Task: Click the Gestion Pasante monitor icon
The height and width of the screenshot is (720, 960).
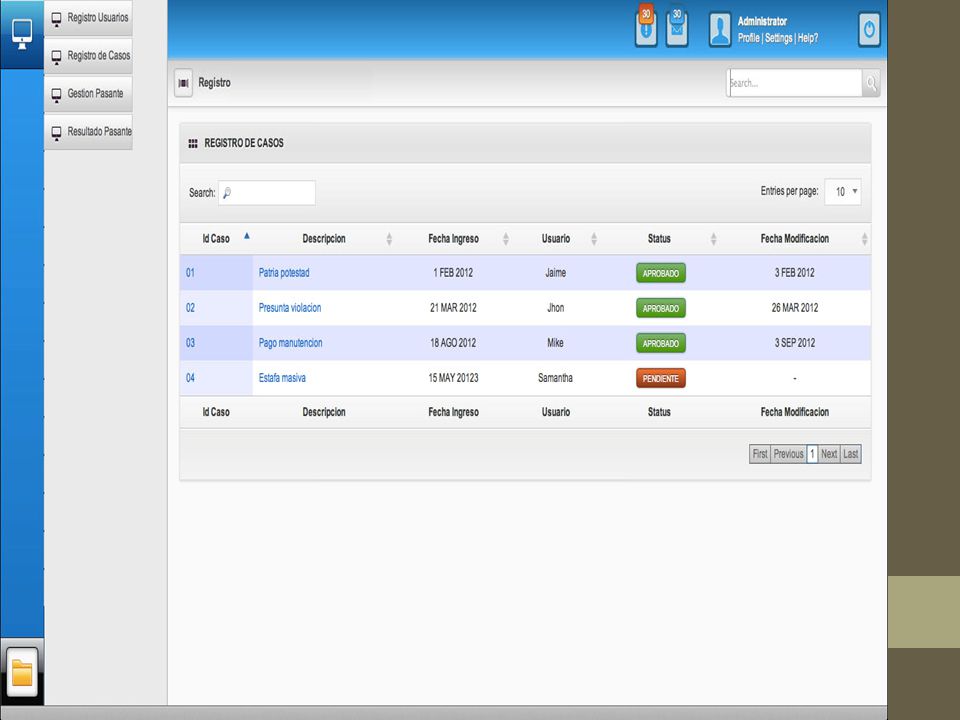Action: (56, 95)
